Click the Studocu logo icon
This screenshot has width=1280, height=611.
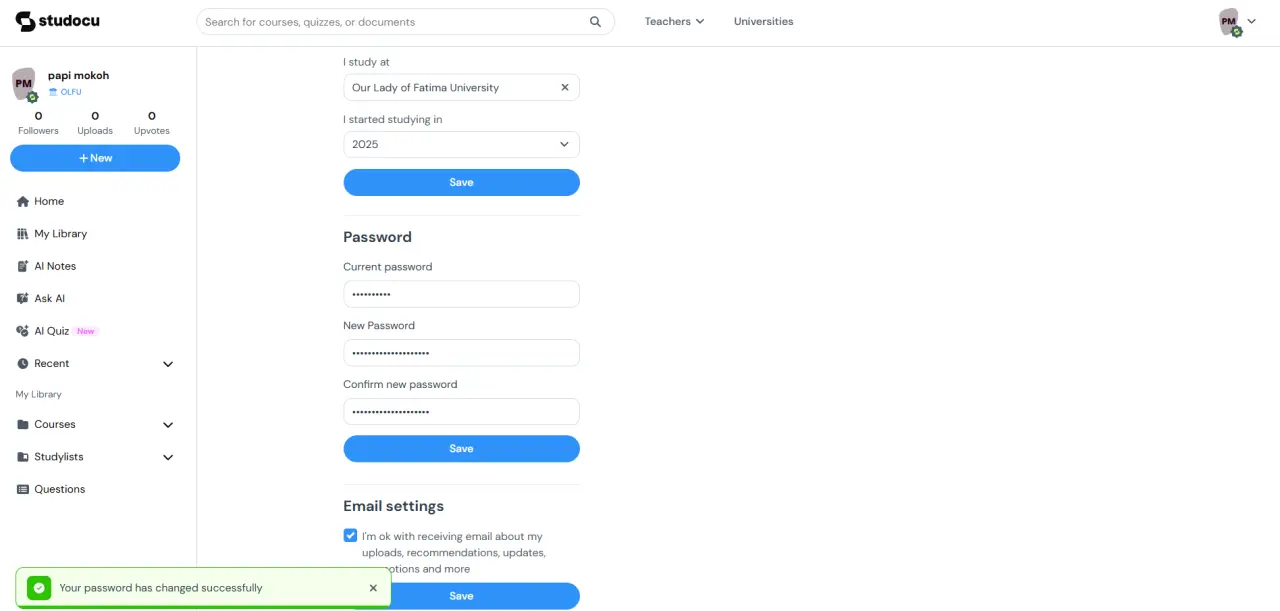tap(25, 21)
